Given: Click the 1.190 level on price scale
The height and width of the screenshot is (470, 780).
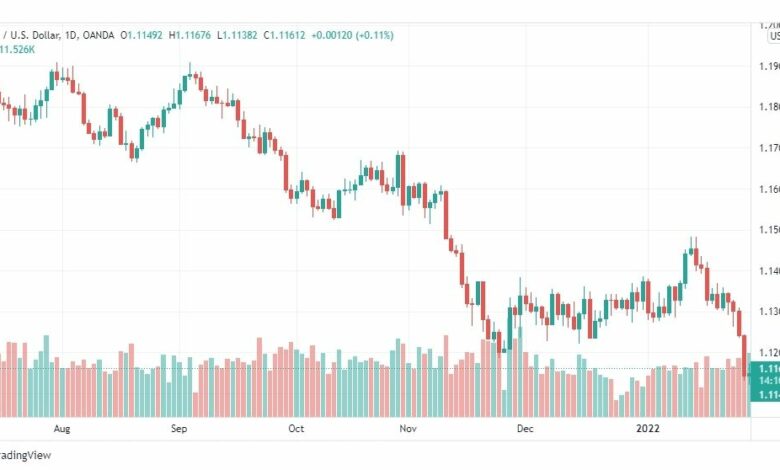Looking at the screenshot, I should coord(769,66).
